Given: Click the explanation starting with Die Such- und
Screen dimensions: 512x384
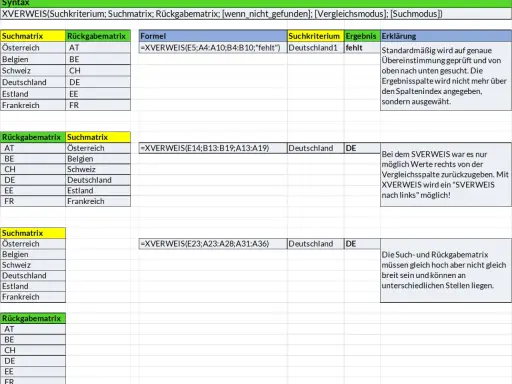Looking at the screenshot, I should pos(446,270).
